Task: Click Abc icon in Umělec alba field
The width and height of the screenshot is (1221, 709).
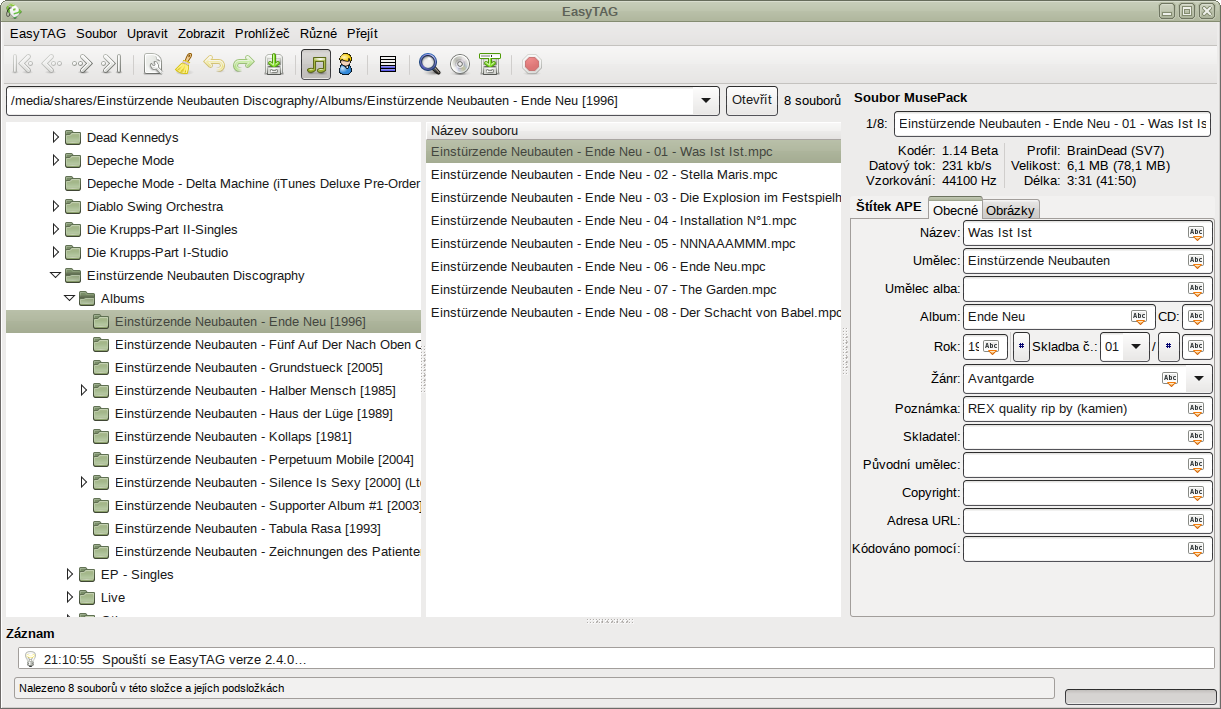Action: point(1196,289)
